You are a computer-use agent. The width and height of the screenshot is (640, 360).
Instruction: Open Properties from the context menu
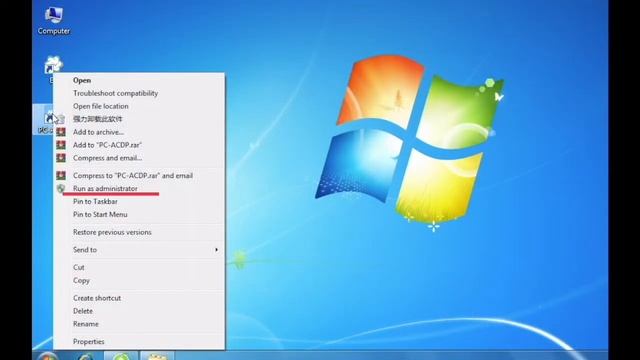point(139,342)
